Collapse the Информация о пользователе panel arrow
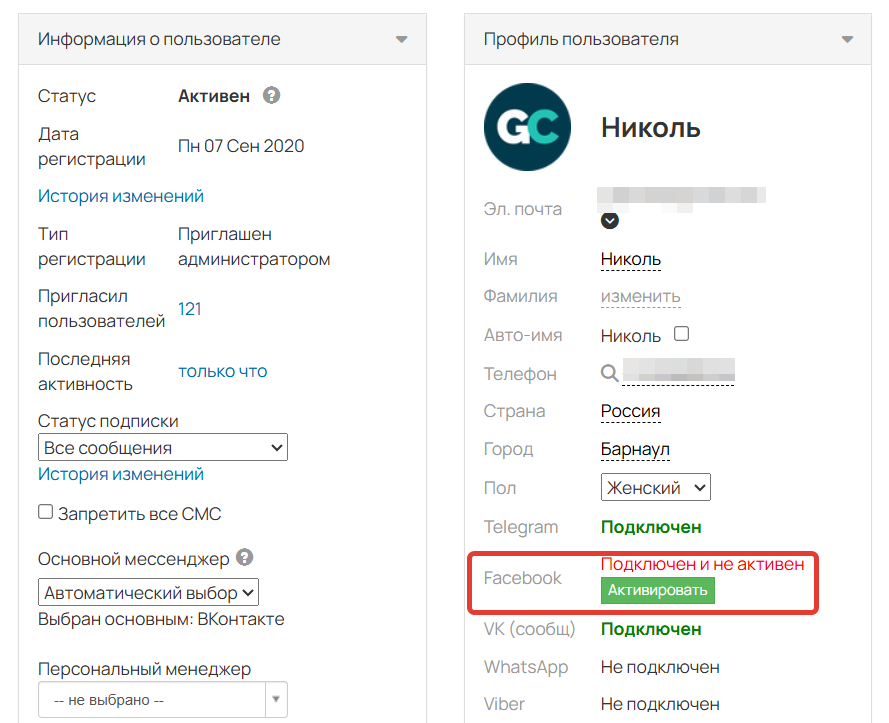Screen dimensions: 889x723 coord(401,40)
